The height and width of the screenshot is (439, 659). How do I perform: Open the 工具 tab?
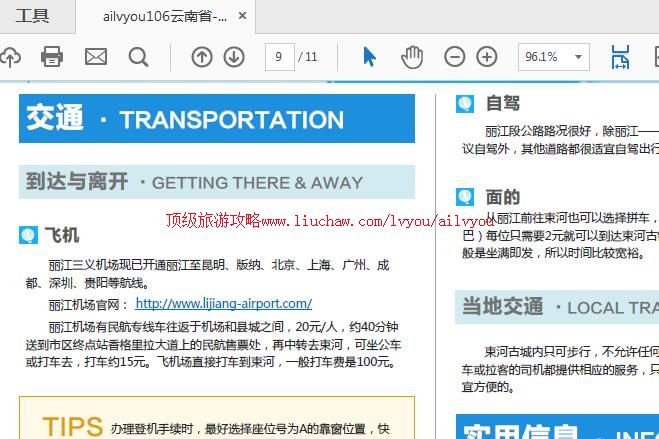tap(32, 17)
